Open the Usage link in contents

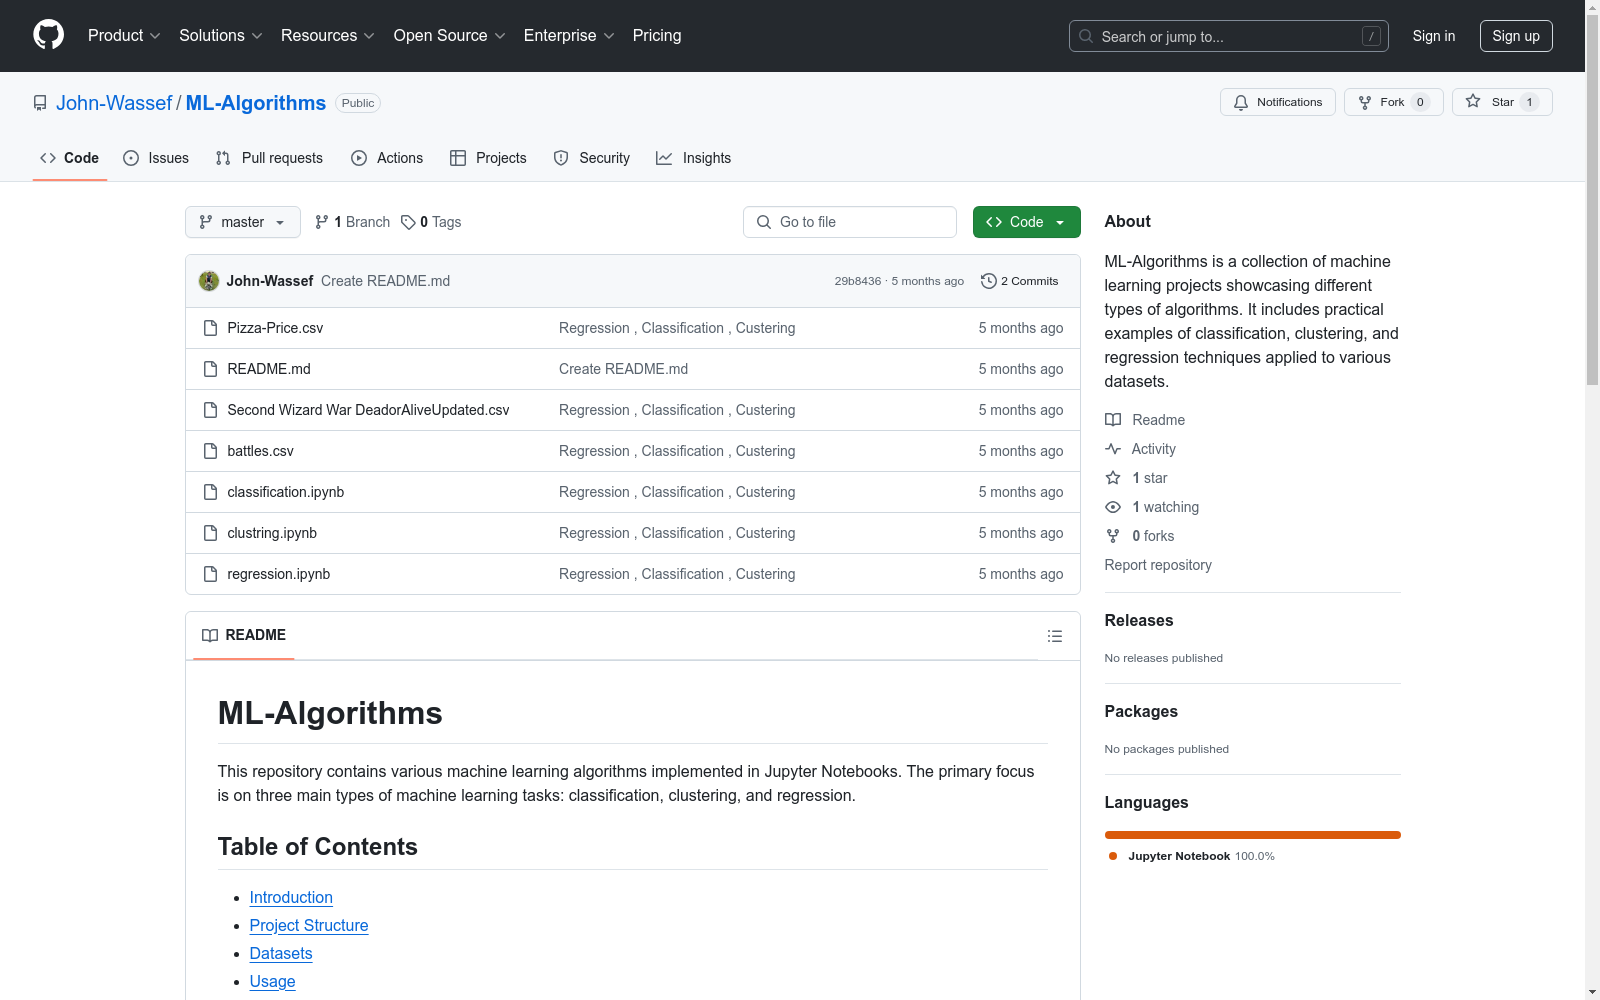(272, 982)
